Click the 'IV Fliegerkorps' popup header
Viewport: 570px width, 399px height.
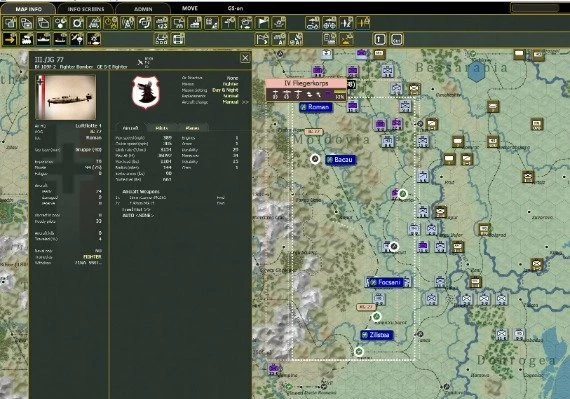(x=306, y=83)
